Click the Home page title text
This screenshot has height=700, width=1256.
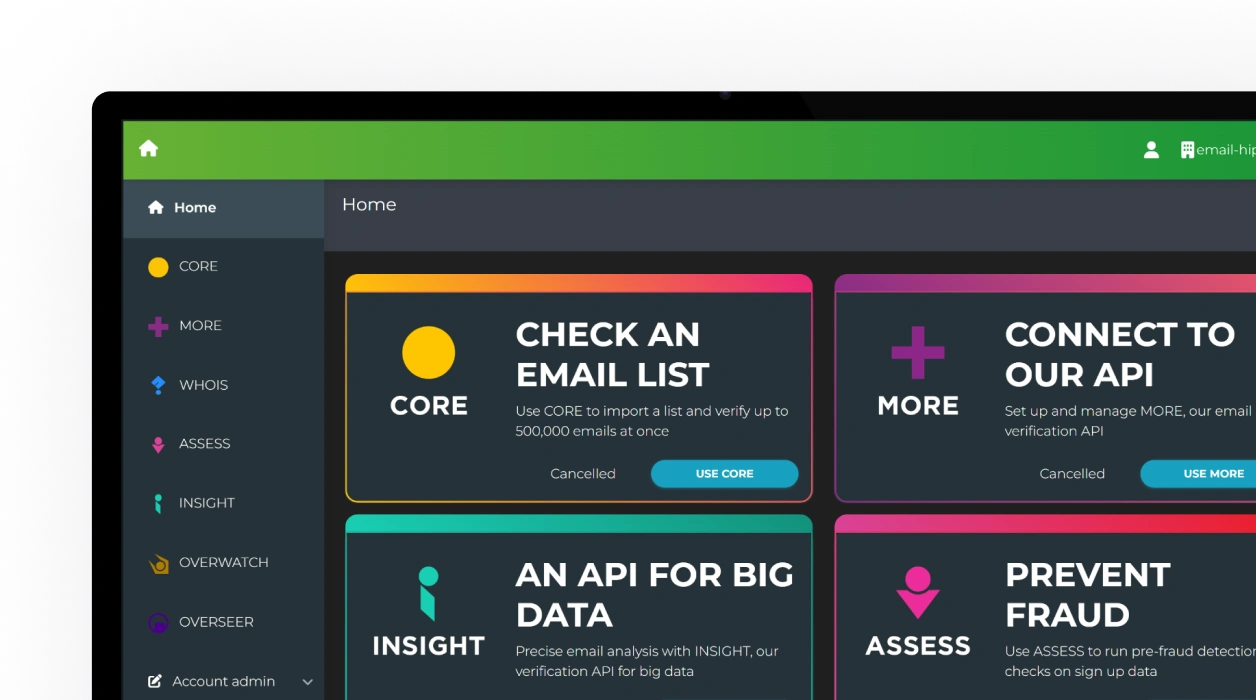click(x=369, y=204)
